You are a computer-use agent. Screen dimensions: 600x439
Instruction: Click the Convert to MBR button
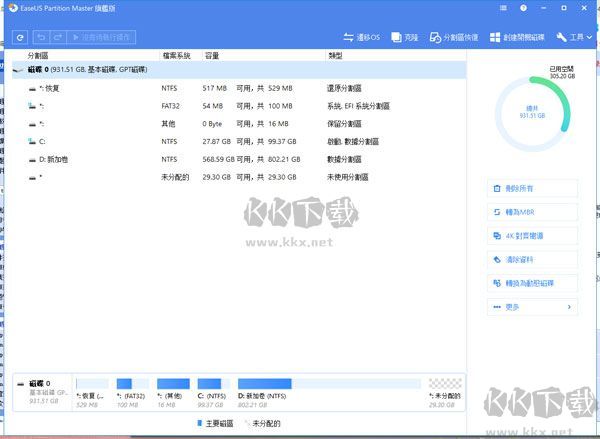click(x=532, y=212)
